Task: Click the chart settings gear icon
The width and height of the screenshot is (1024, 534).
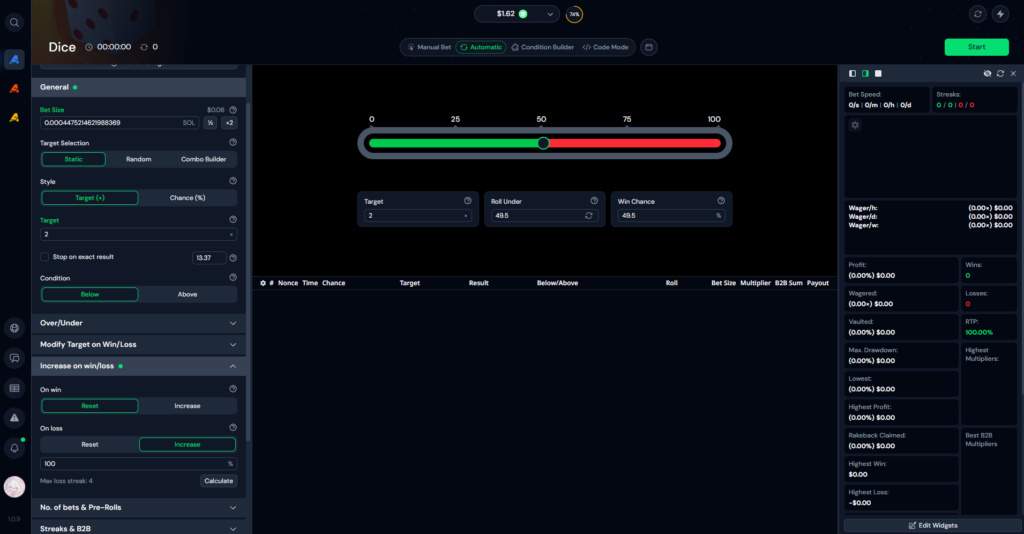Action: [x=855, y=125]
